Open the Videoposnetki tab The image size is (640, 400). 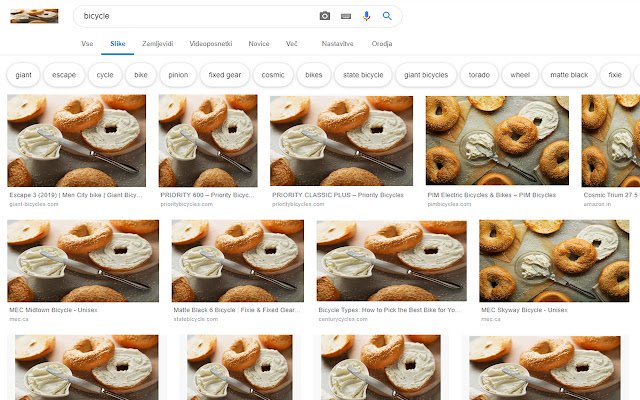pyautogui.click(x=211, y=44)
